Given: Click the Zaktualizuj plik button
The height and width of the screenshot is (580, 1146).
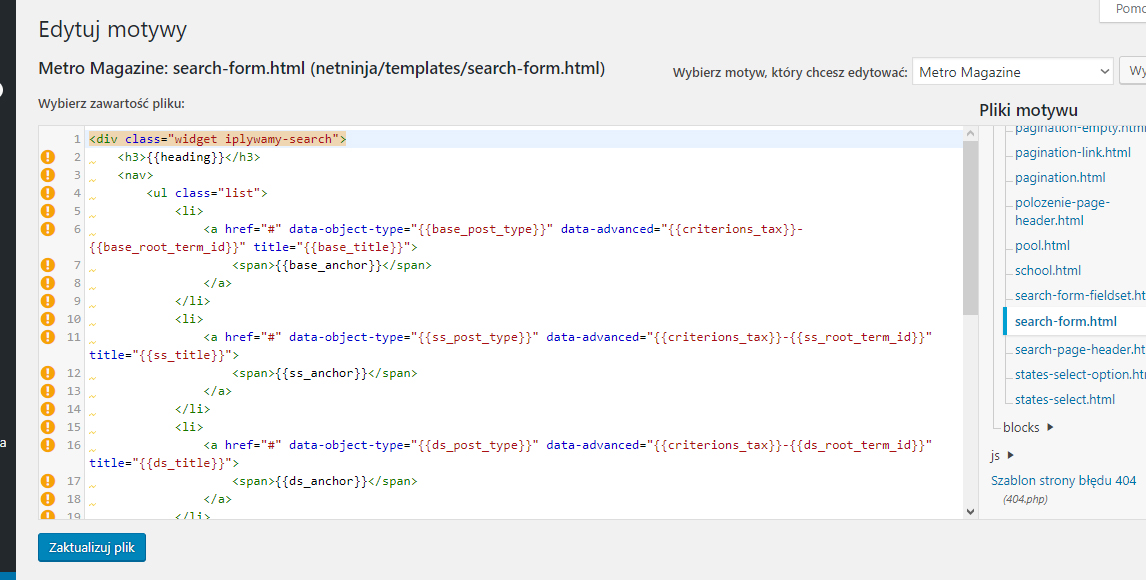Looking at the screenshot, I should click(x=92, y=548).
